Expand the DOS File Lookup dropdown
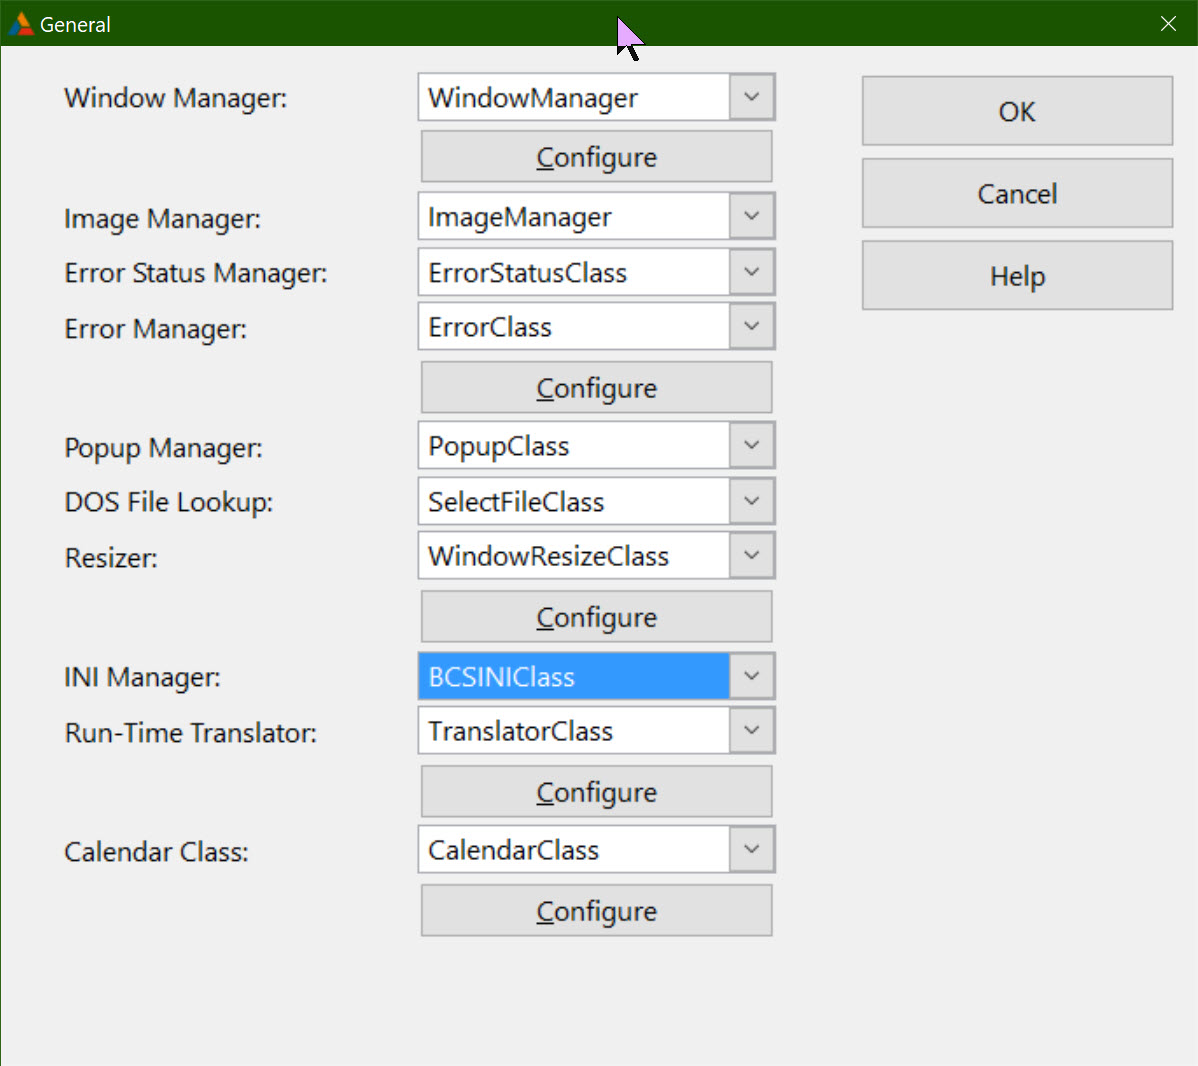Image resolution: width=1198 pixels, height=1066 pixels. [x=752, y=501]
